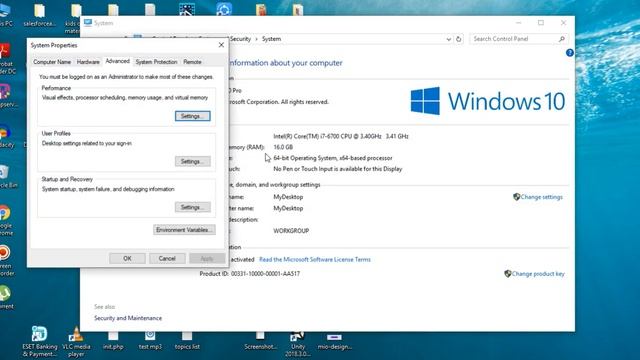Switch to Hardware tab
This screenshot has width=640, height=360.
(x=88, y=62)
